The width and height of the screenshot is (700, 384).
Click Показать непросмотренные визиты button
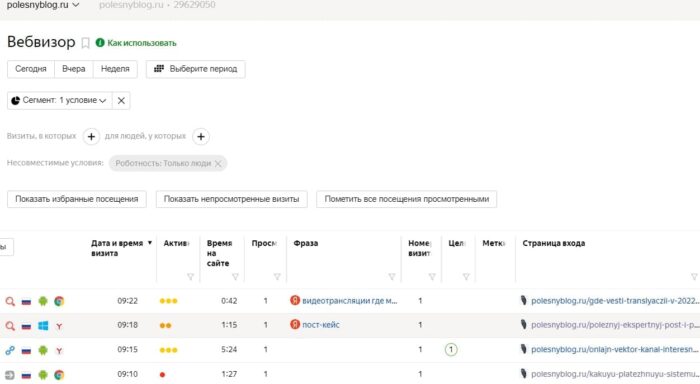(231, 199)
